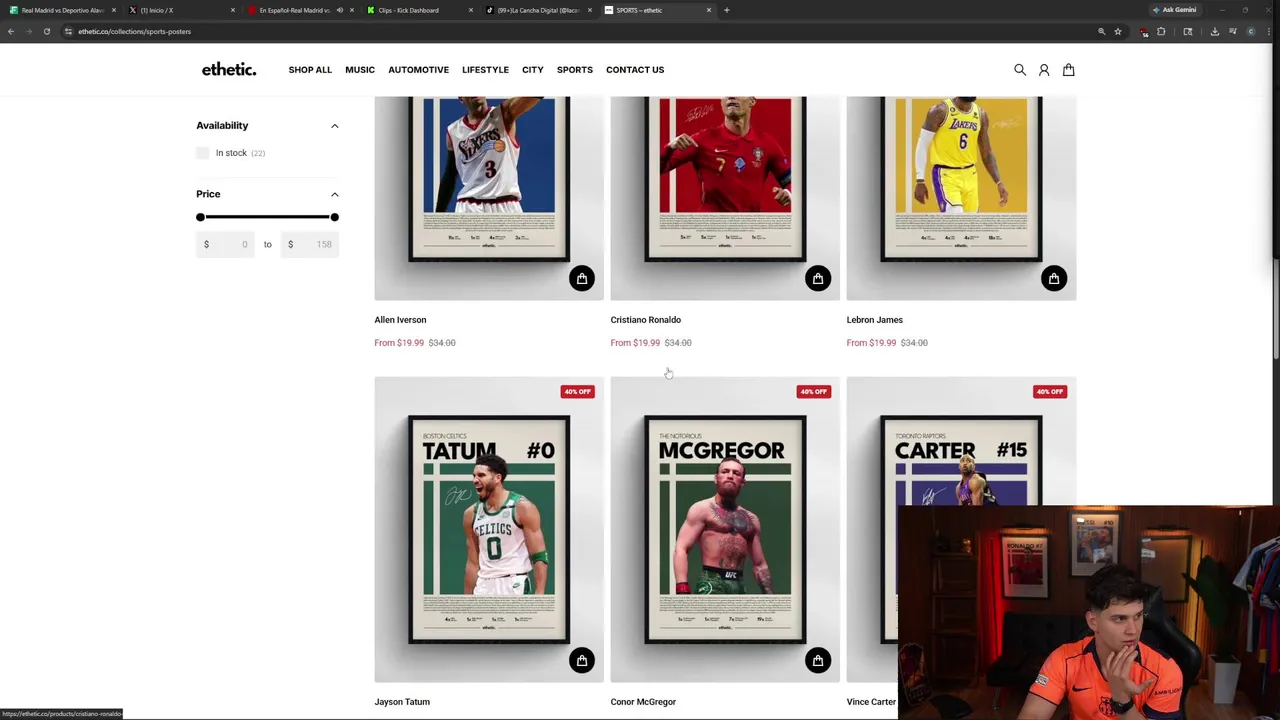Open the McGregor poster thumbnail
The width and height of the screenshot is (1280, 720).
[725, 530]
